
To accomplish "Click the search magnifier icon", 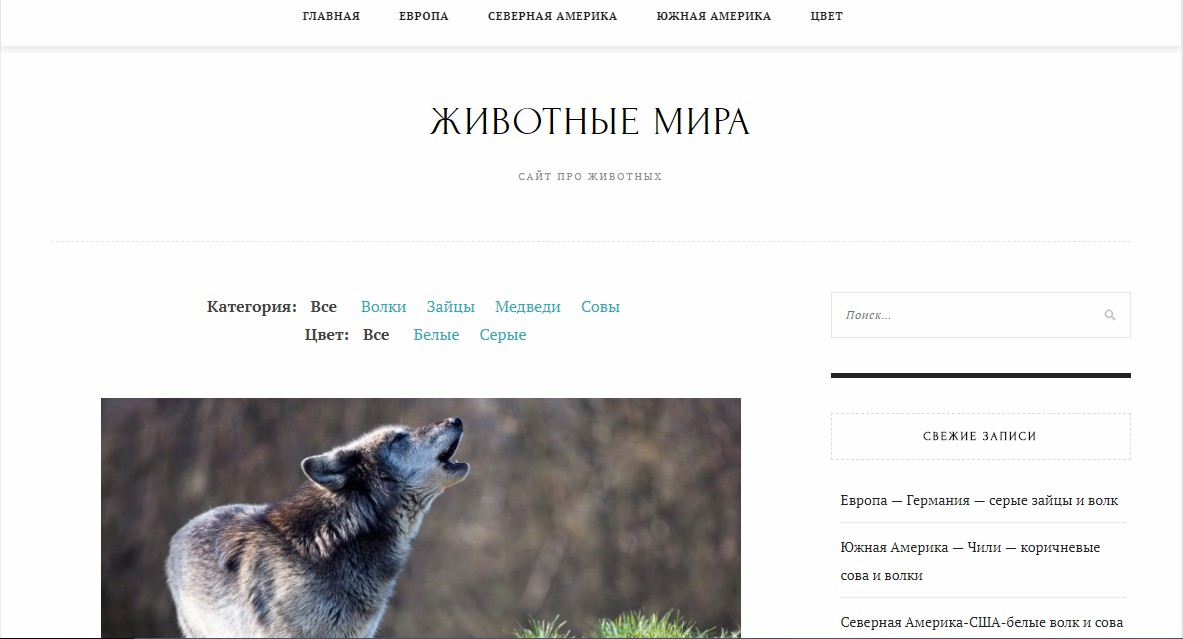I will coord(1110,315).
